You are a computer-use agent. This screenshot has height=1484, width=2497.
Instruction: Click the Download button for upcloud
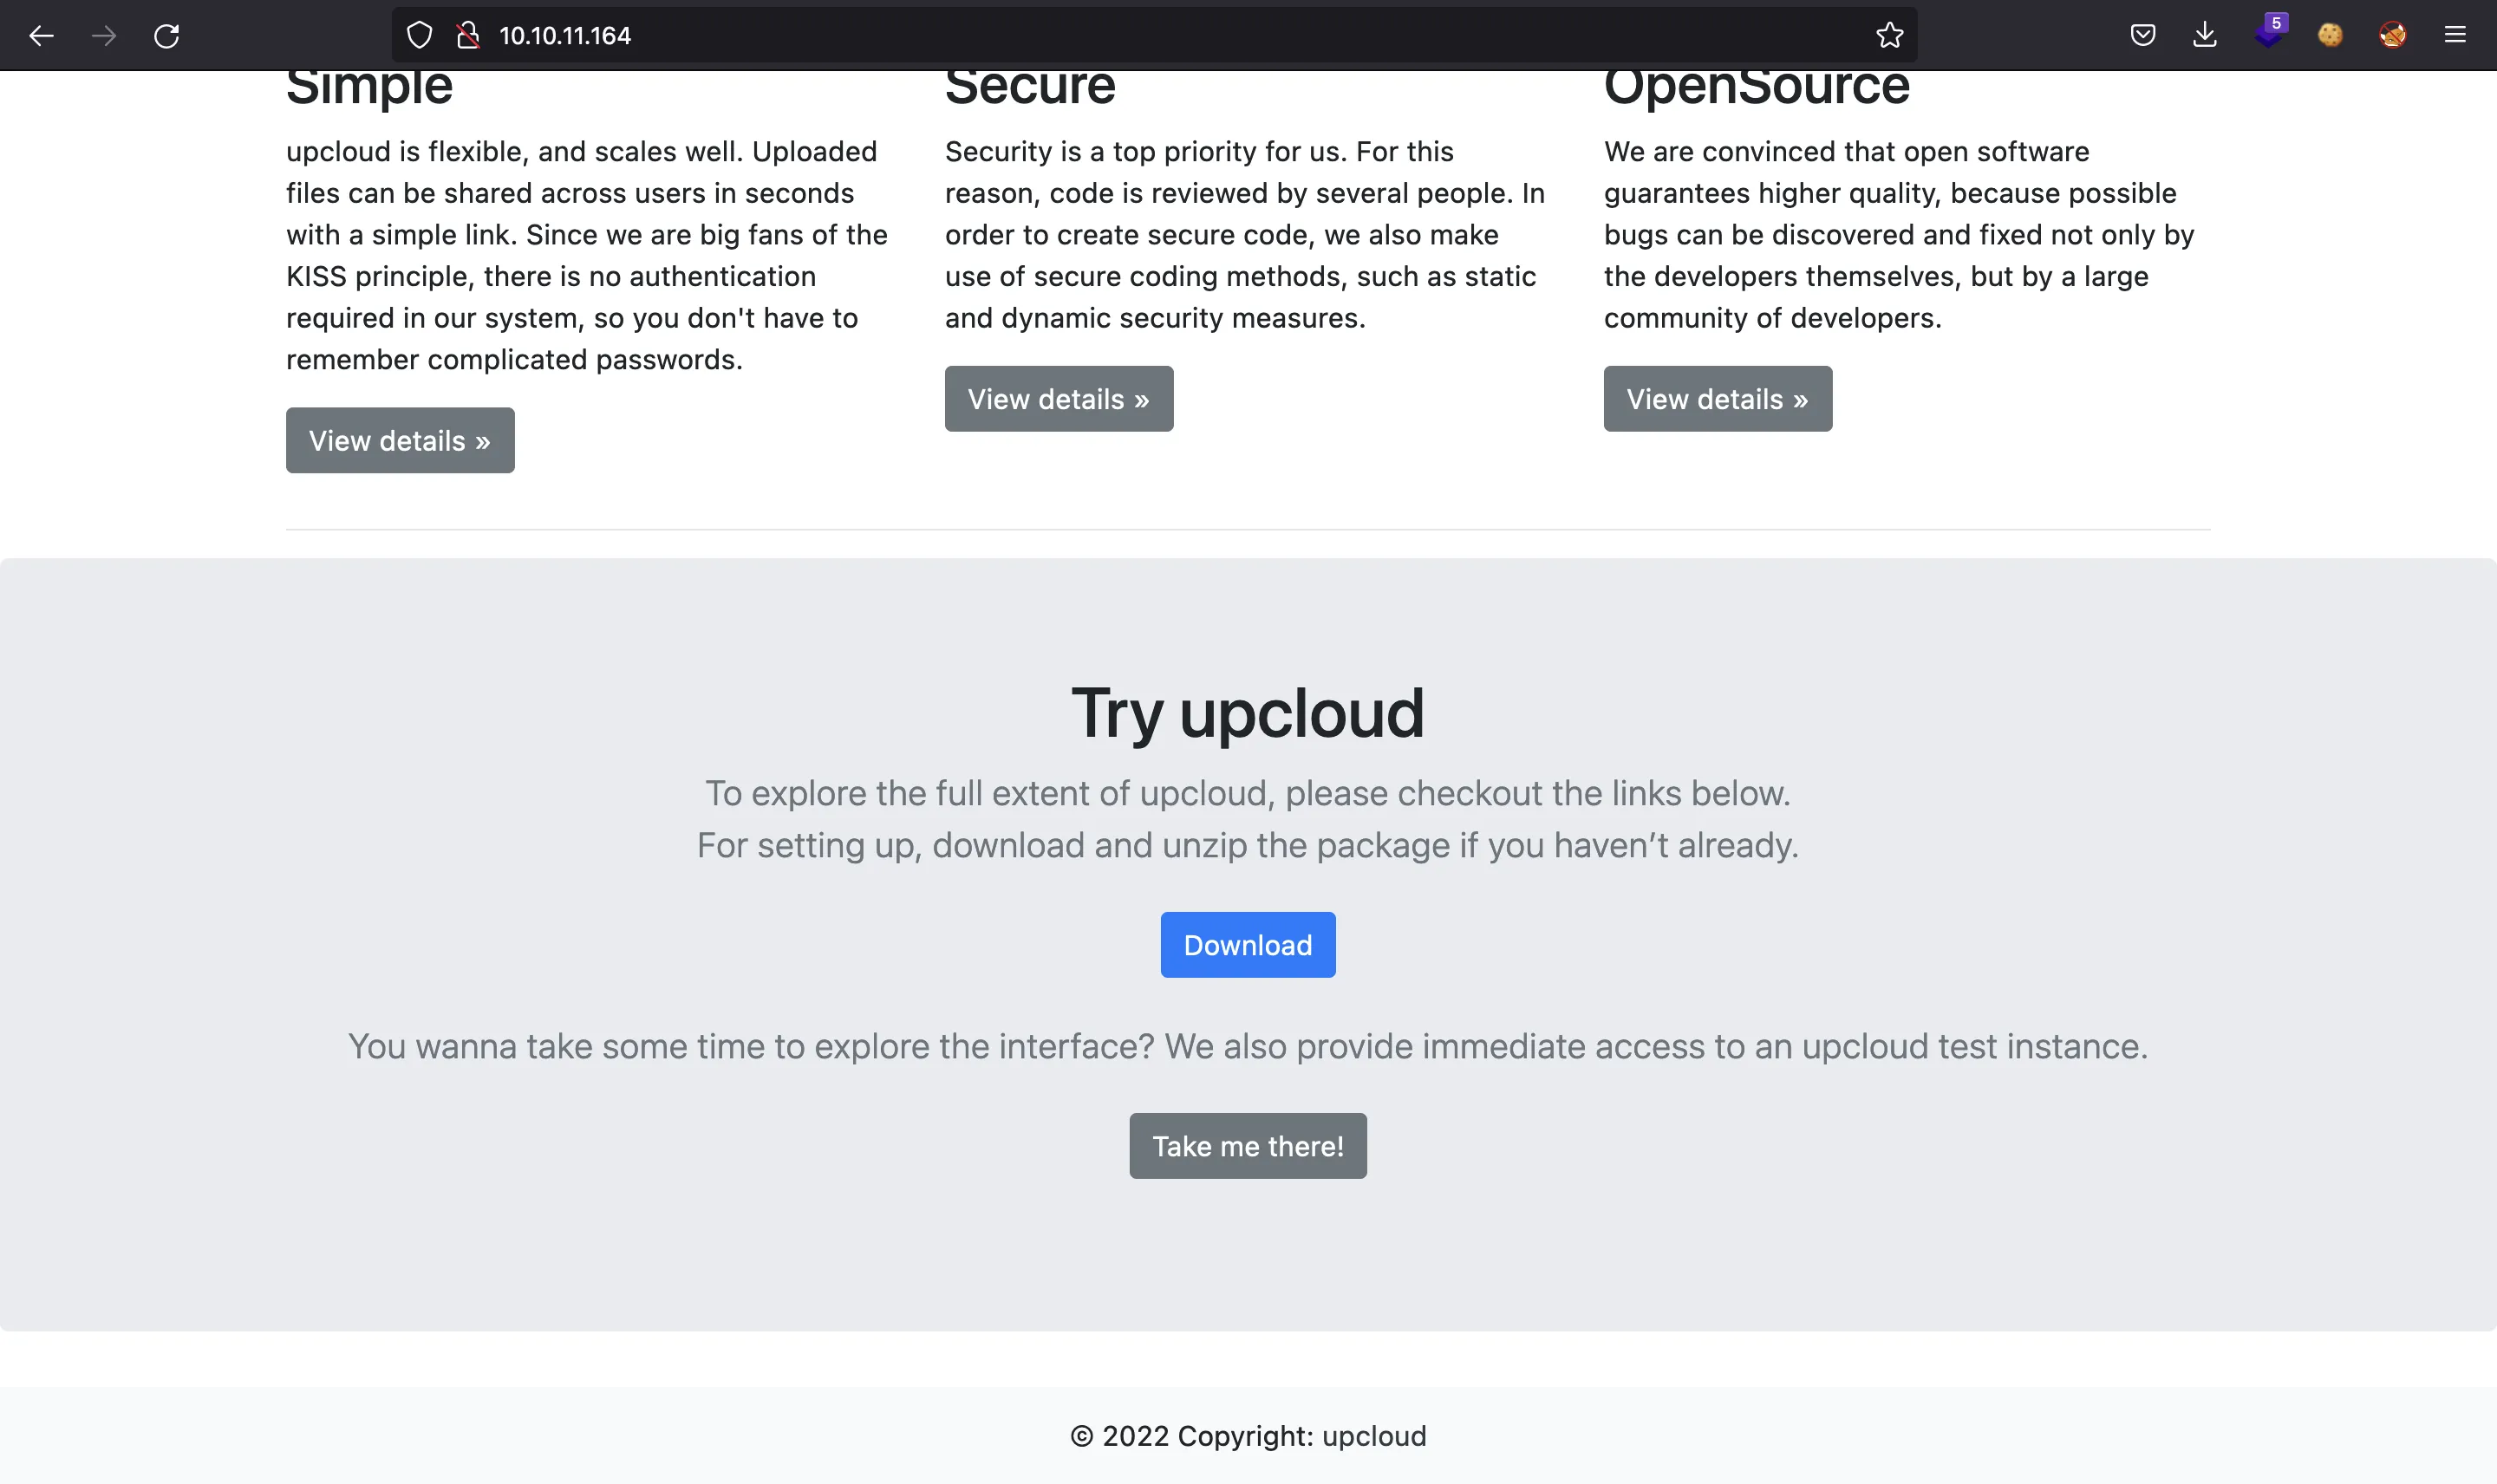click(x=1248, y=943)
